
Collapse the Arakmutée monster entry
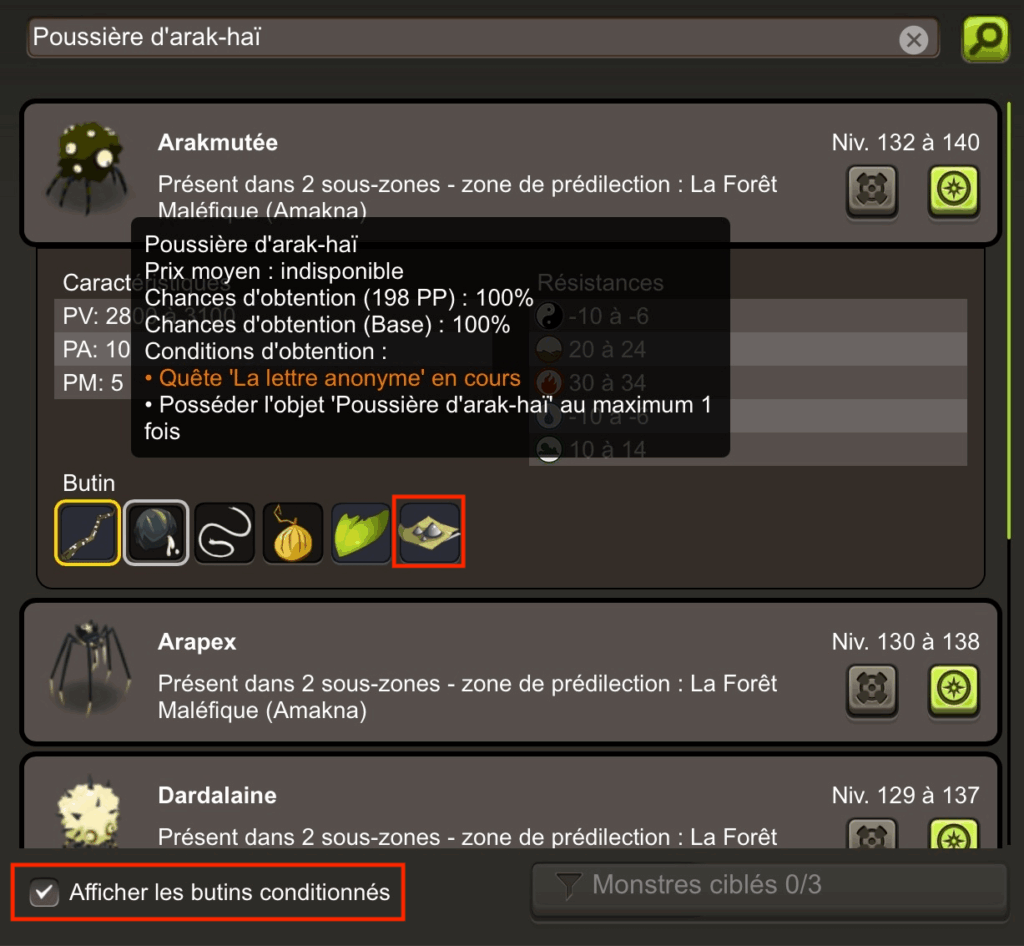pos(511,173)
